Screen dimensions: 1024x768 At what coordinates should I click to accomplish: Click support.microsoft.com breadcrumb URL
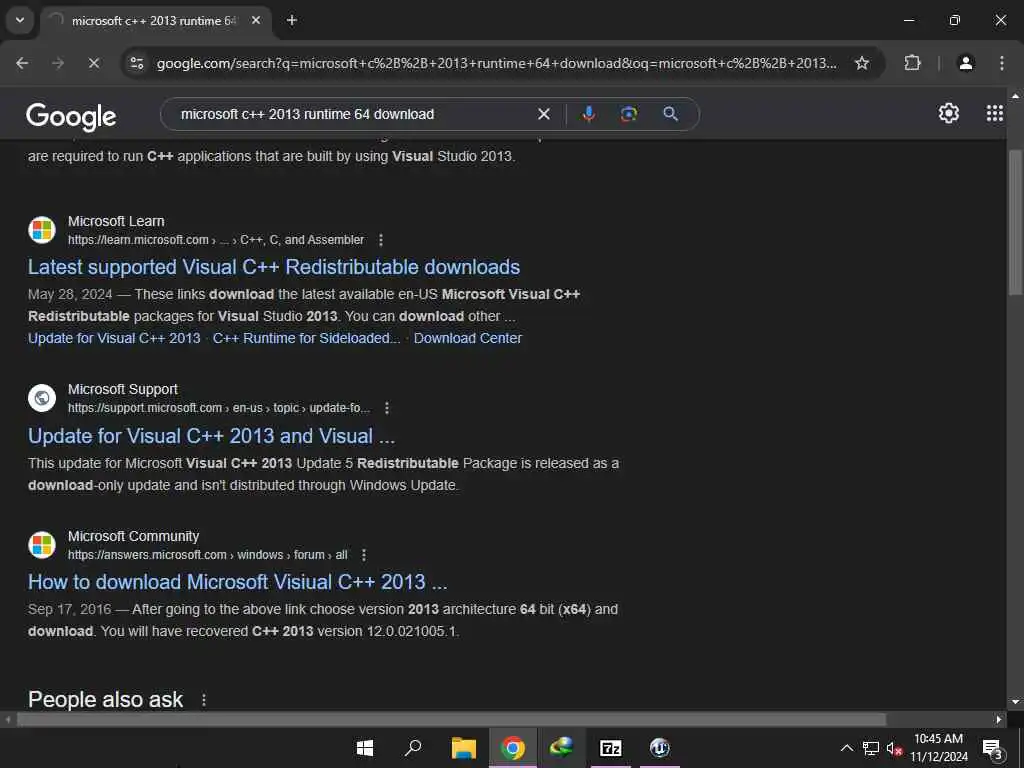pos(219,408)
